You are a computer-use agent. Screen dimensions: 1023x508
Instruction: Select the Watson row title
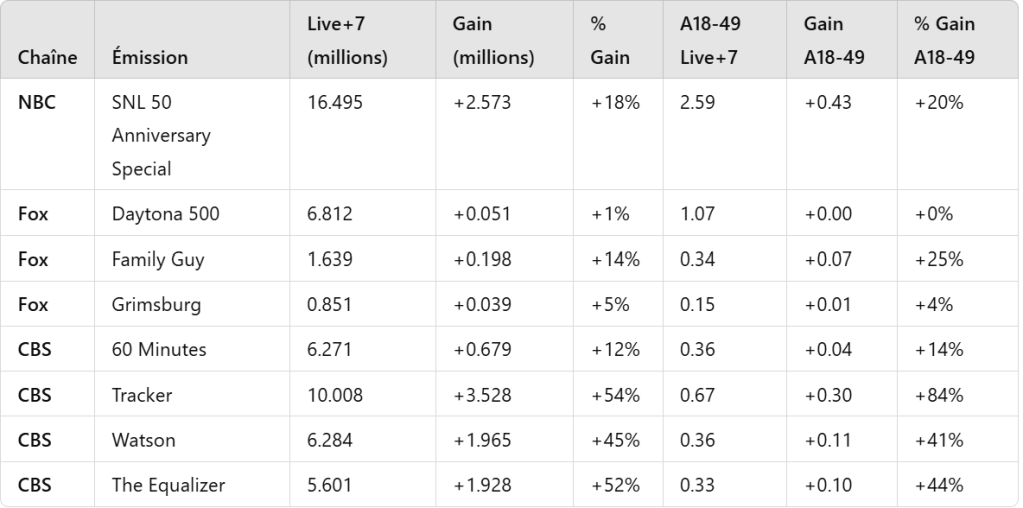pos(143,440)
